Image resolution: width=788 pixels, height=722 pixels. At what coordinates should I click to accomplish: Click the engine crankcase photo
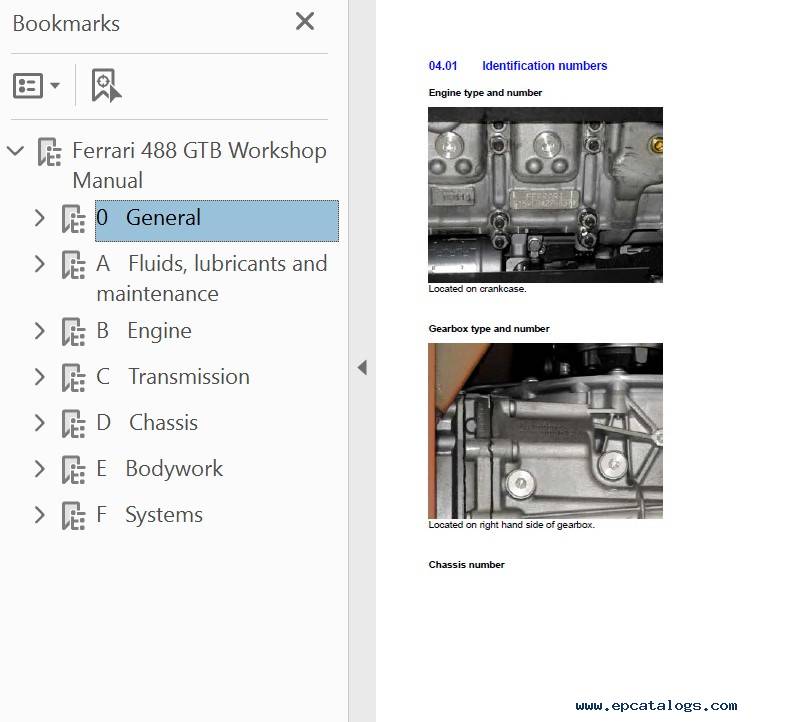click(x=545, y=195)
